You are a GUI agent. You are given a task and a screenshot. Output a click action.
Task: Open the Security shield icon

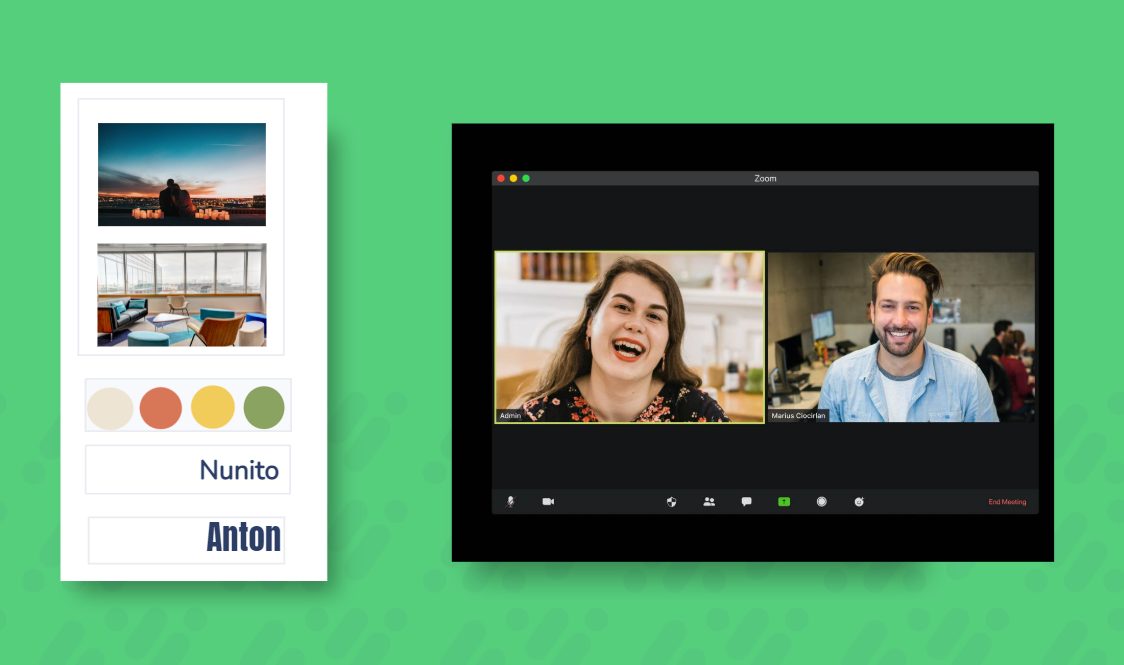tap(671, 502)
